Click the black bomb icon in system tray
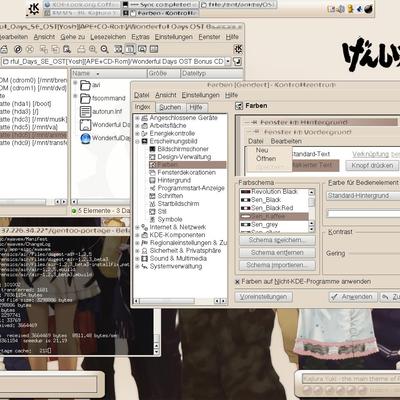The width and height of the screenshot is (400, 400). (x=369, y=9)
